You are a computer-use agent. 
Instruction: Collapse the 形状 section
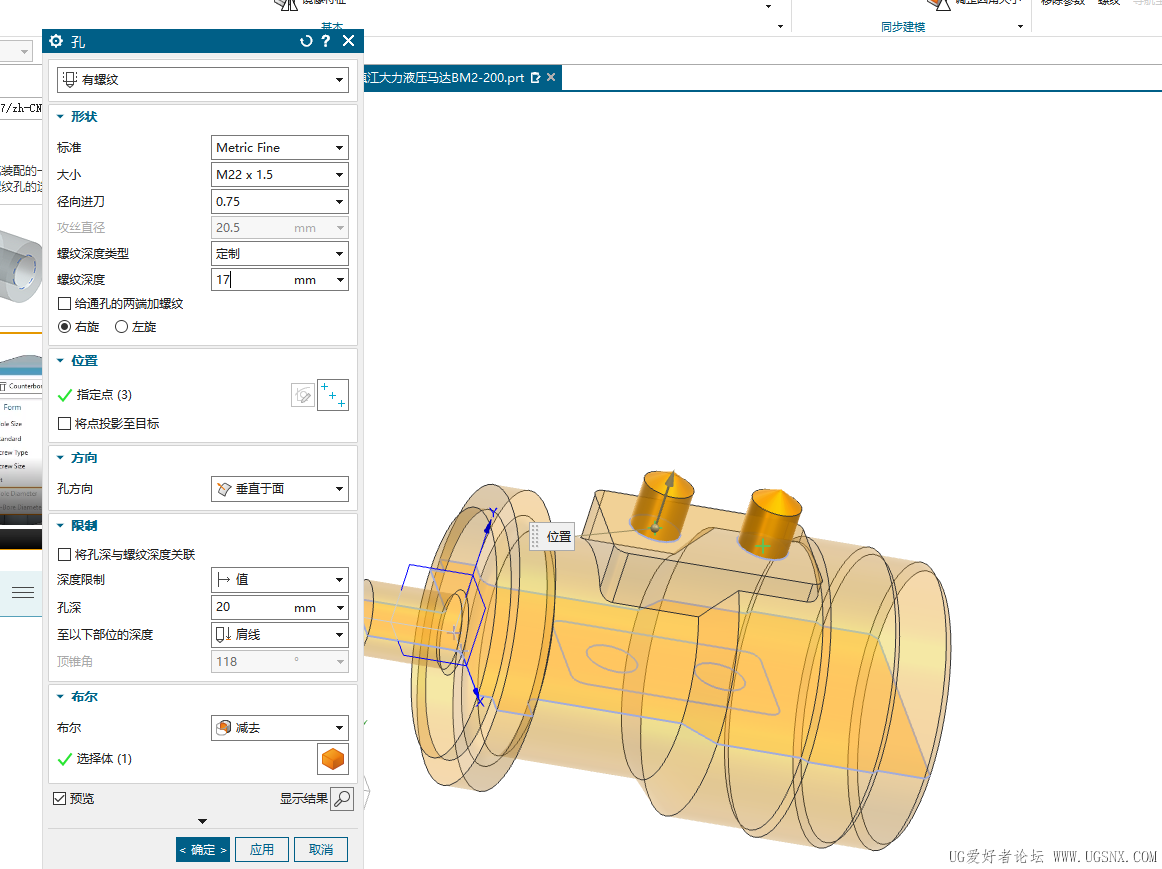click(x=61, y=117)
